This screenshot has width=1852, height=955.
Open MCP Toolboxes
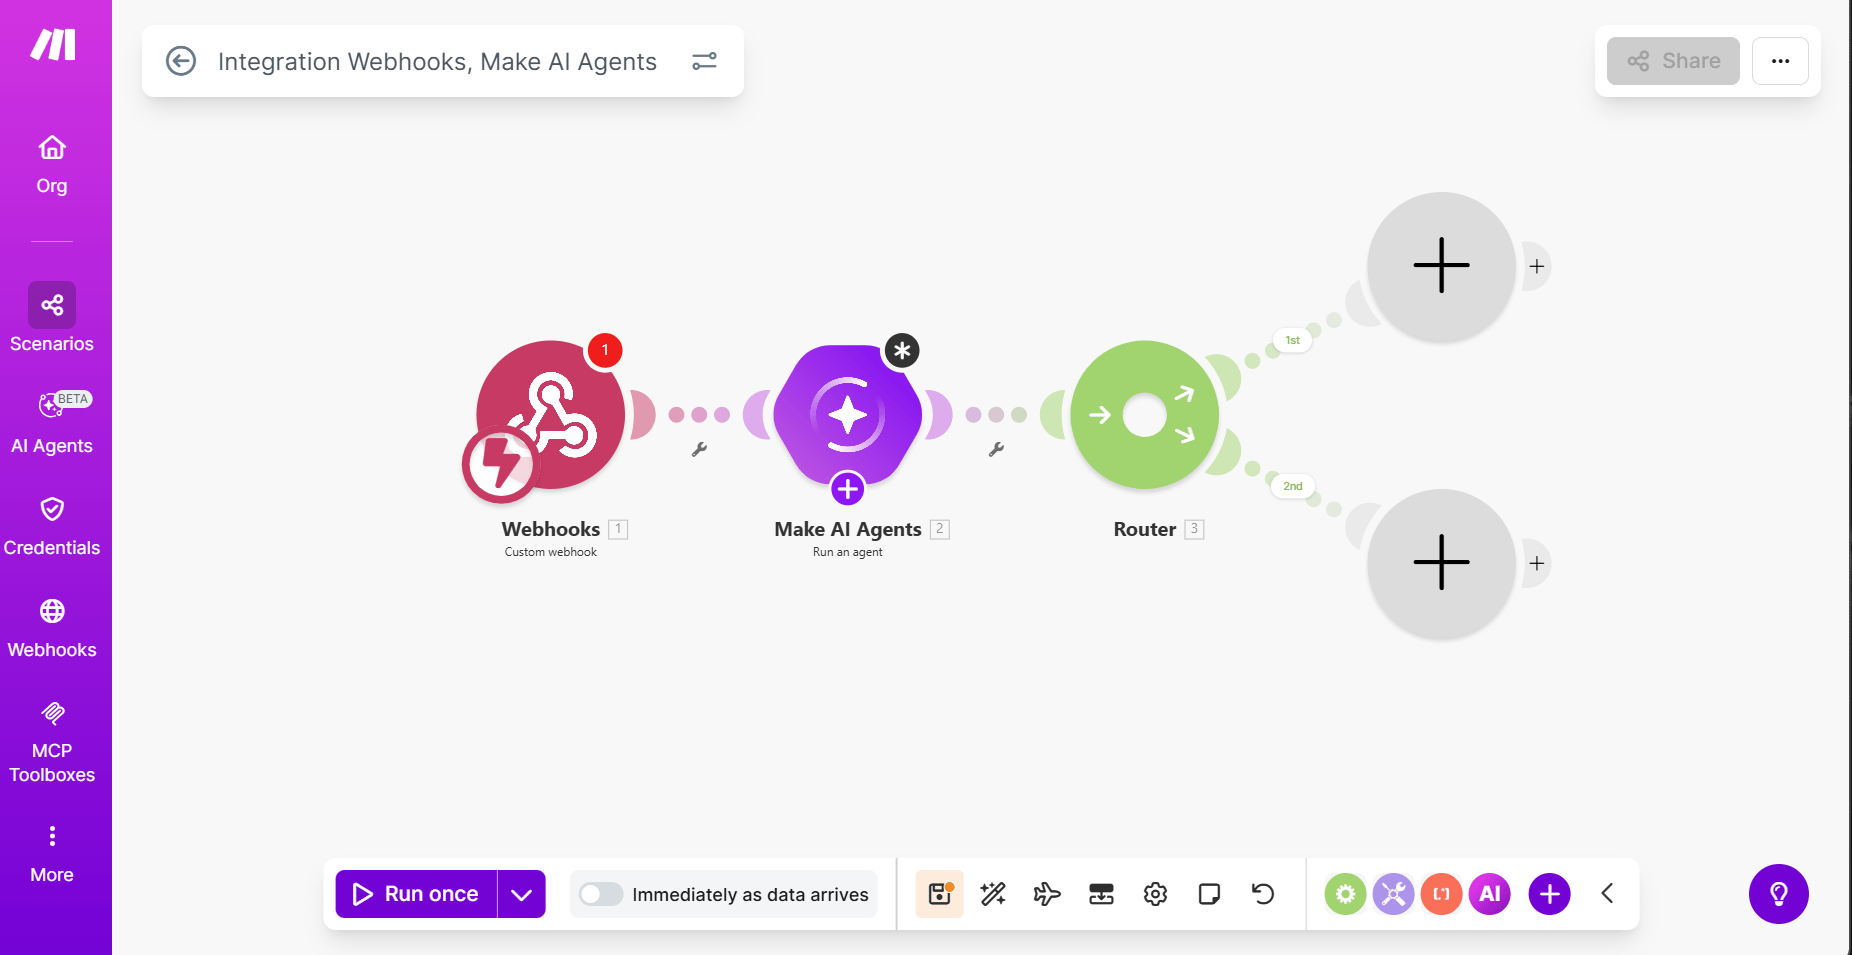click(52, 741)
